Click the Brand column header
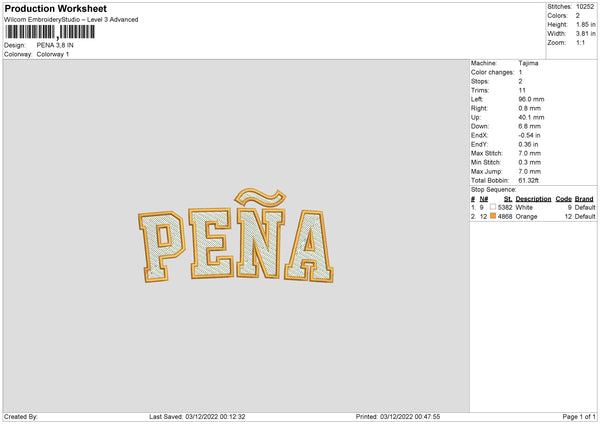 [x=584, y=199]
